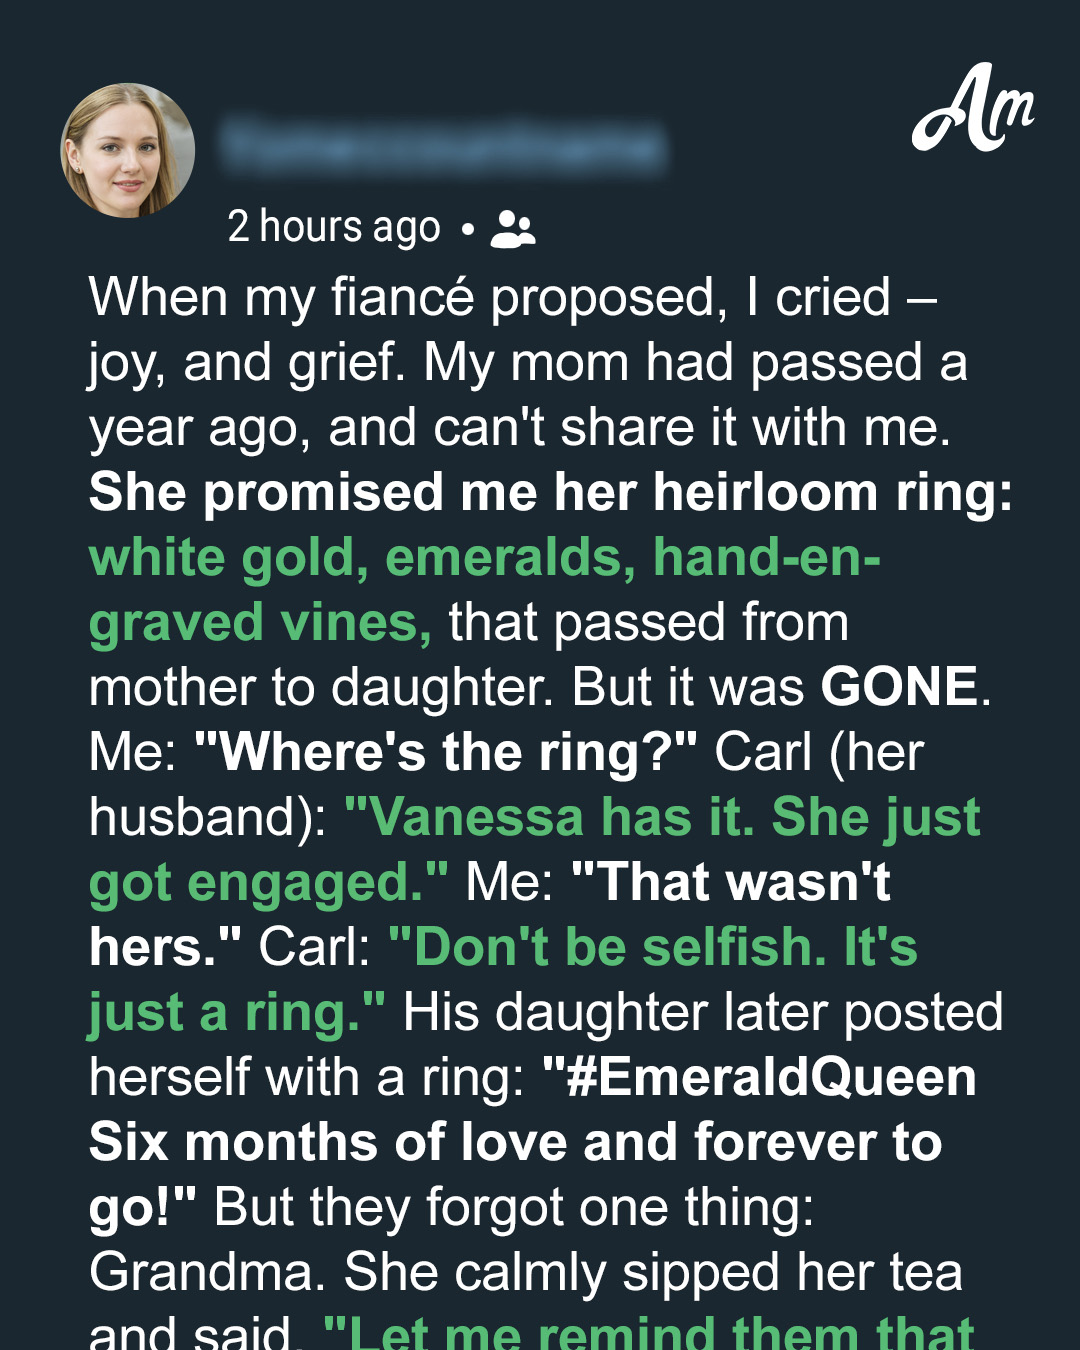Image resolution: width=1080 pixels, height=1350 pixels.
Task: Click the friends audience icon
Action: pos(513,229)
